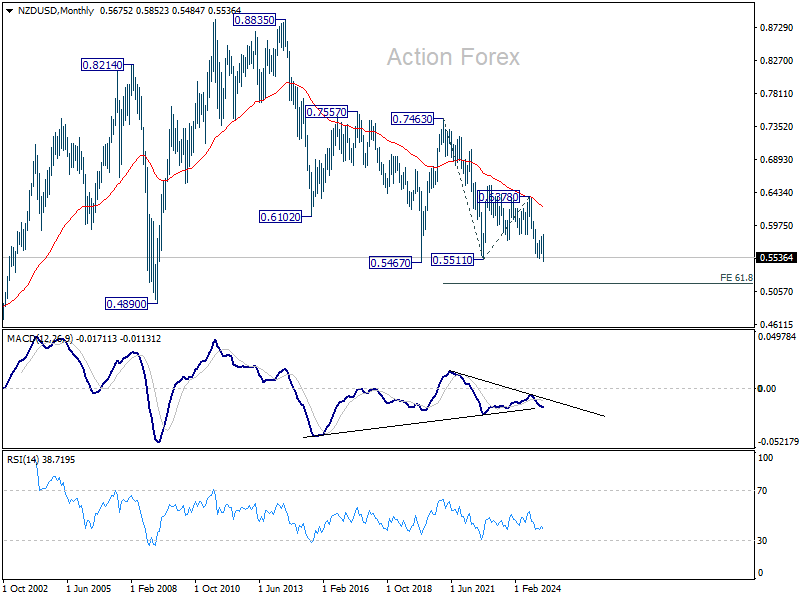Select the FE 61.8 projection line label
Viewport: 800px width, 600px height.
click(736, 278)
